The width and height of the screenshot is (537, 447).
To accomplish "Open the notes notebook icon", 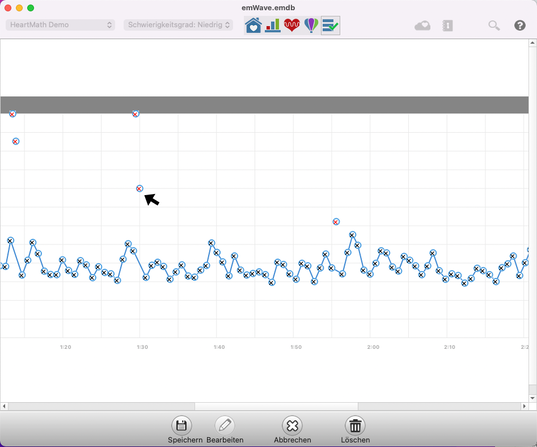I will (447, 26).
